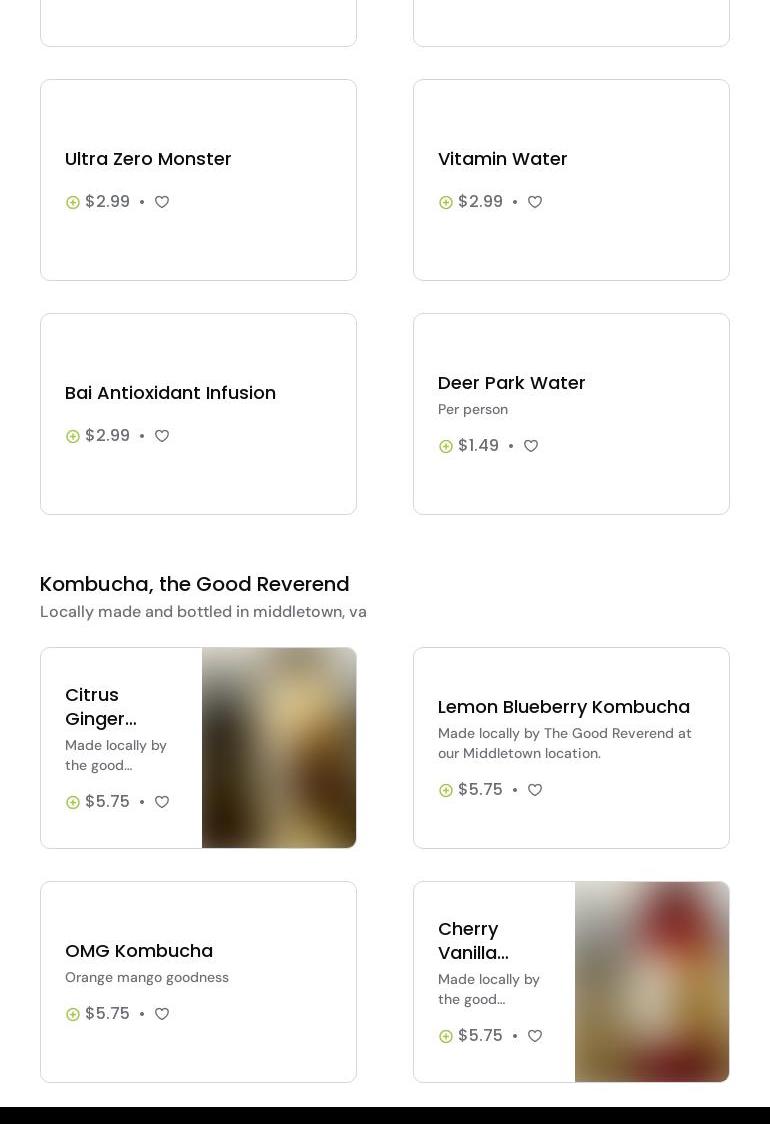
Task: Open the Lemon Blueberry Kombucha title
Action: pos(563,707)
